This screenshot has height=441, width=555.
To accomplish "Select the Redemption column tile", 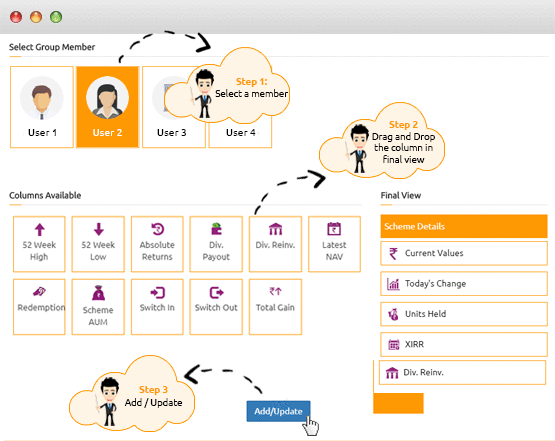I will point(39,307).
